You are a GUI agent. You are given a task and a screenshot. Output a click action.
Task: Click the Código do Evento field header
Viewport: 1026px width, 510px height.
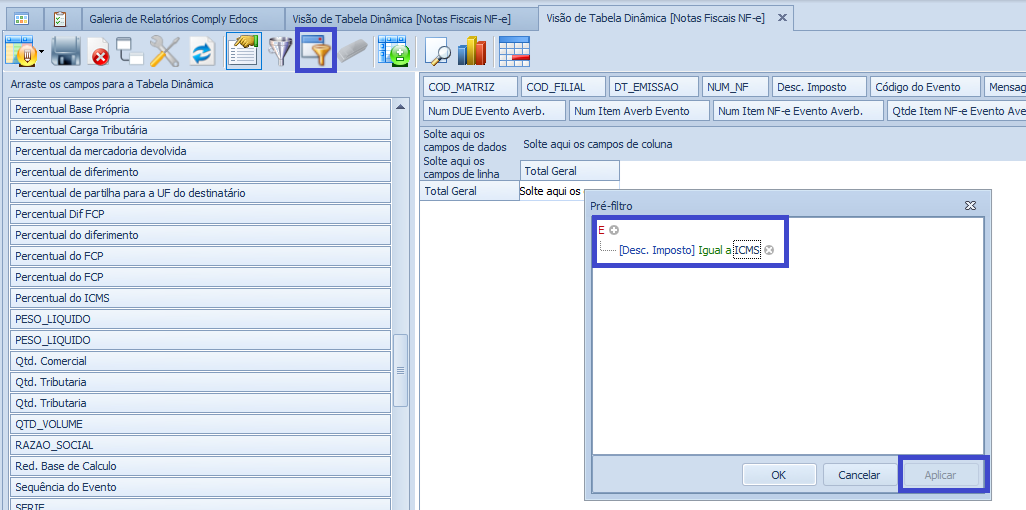(x=925, y=87)
